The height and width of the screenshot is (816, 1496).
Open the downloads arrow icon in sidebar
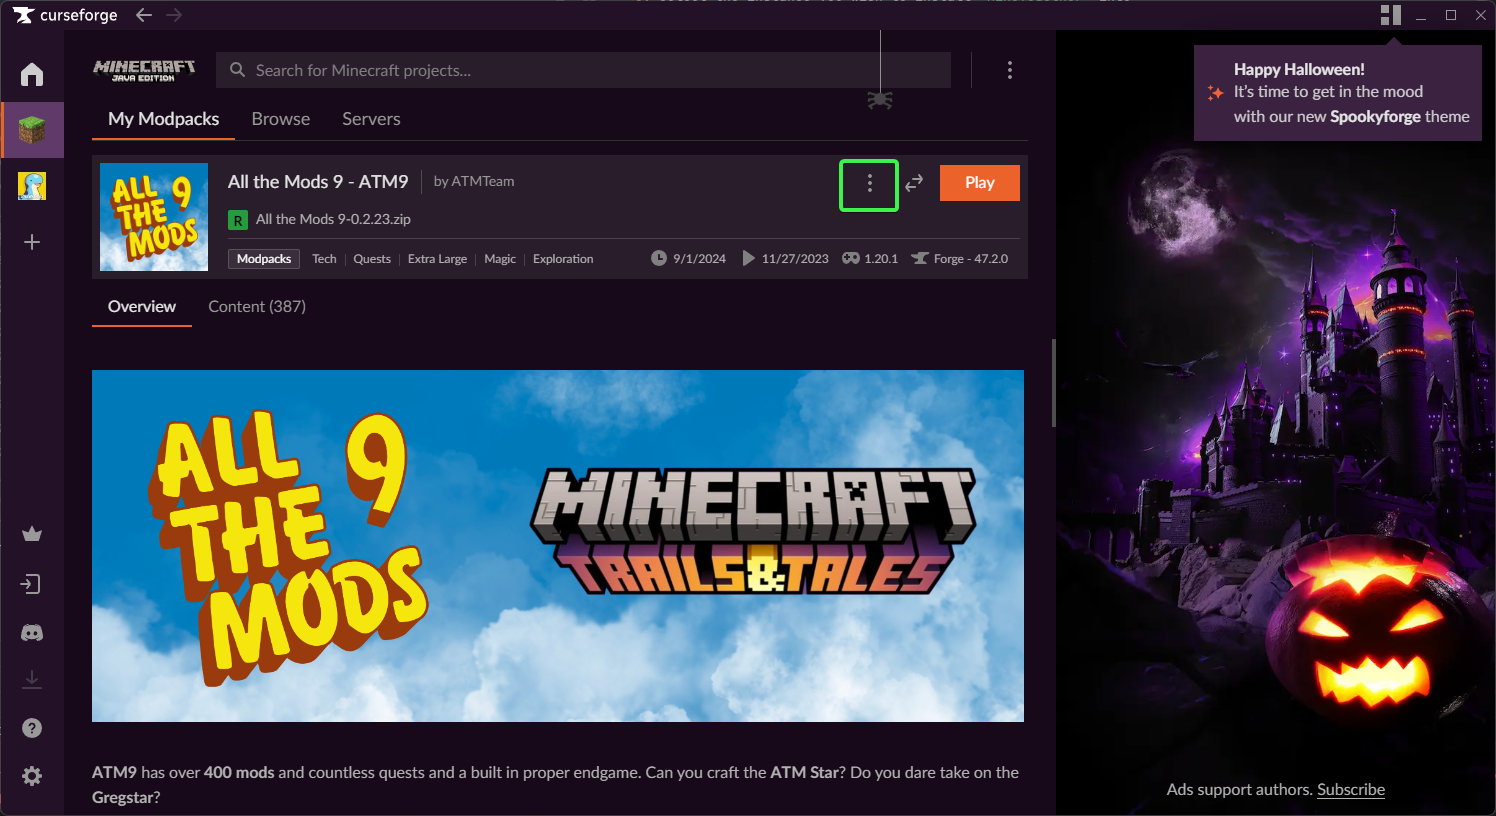[x=32, y=679]
